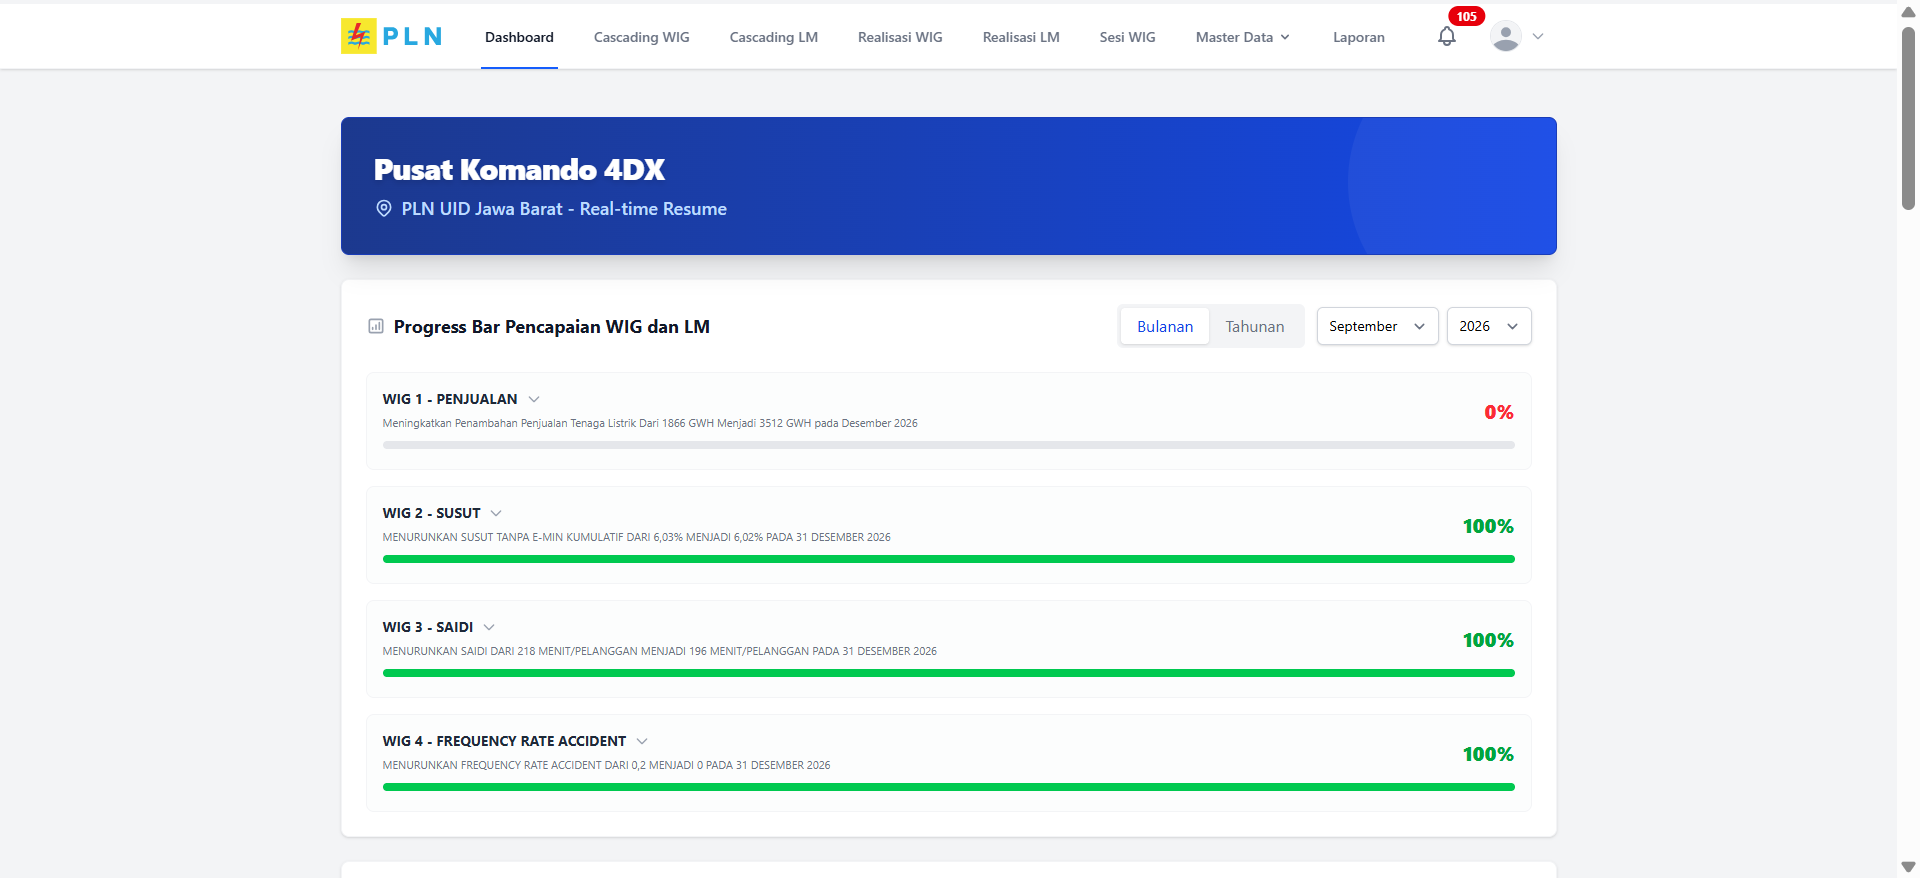Open the 2026 year dropdown
Image resolution: width=1920 pixels, height=878 pixels.
(1488, 326)
